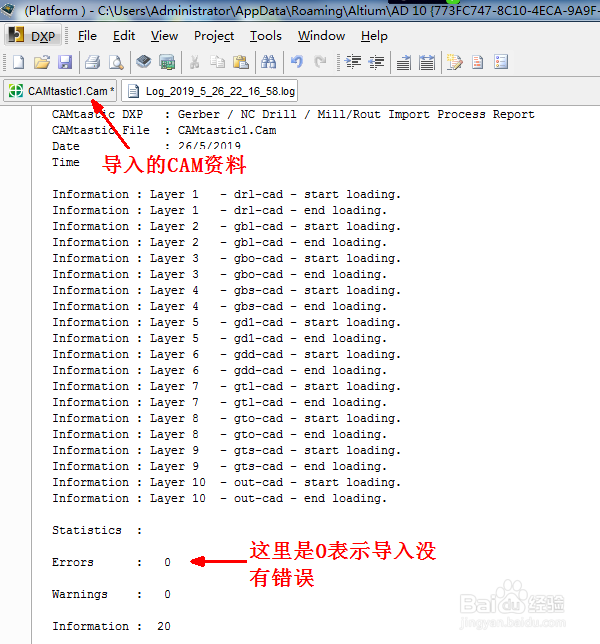Screen dimensions: 600x644
Task: Click the scissors cut icon
Action: (194, 62)
